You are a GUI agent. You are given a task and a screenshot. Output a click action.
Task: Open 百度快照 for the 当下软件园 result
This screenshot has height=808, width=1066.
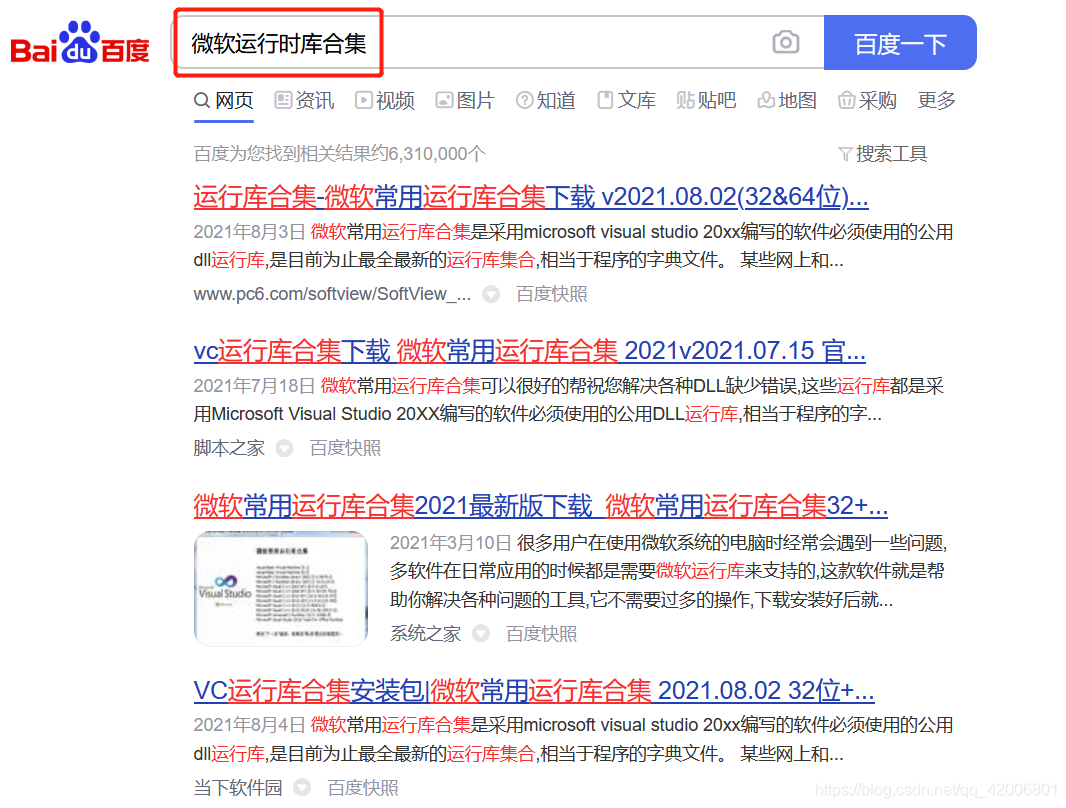point(362,788)
